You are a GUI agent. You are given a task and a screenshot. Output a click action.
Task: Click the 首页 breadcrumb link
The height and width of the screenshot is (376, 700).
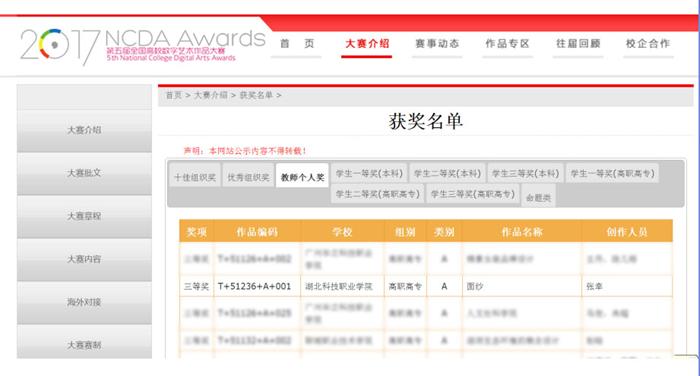[x=174, y=95]
